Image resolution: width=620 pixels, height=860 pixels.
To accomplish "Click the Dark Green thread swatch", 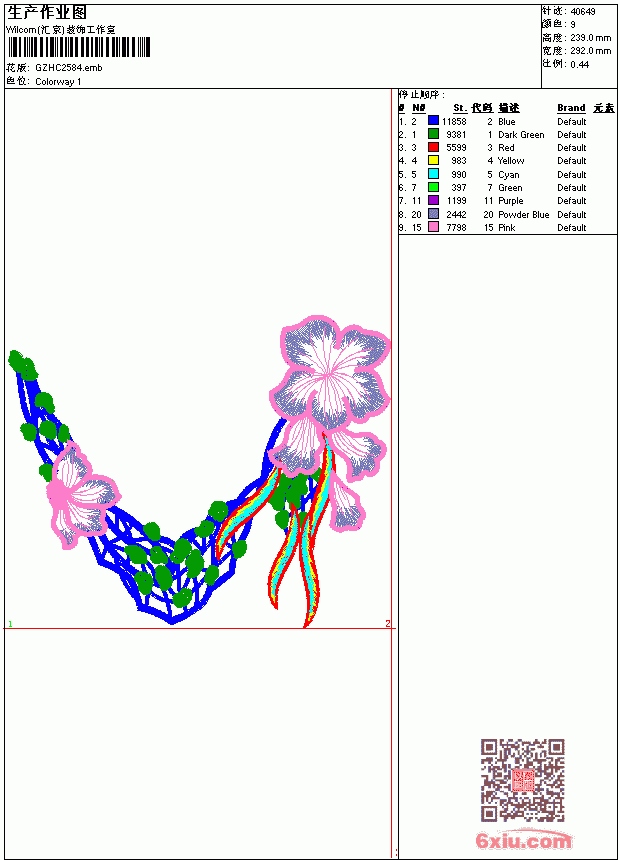I will [x=433, y=134].
